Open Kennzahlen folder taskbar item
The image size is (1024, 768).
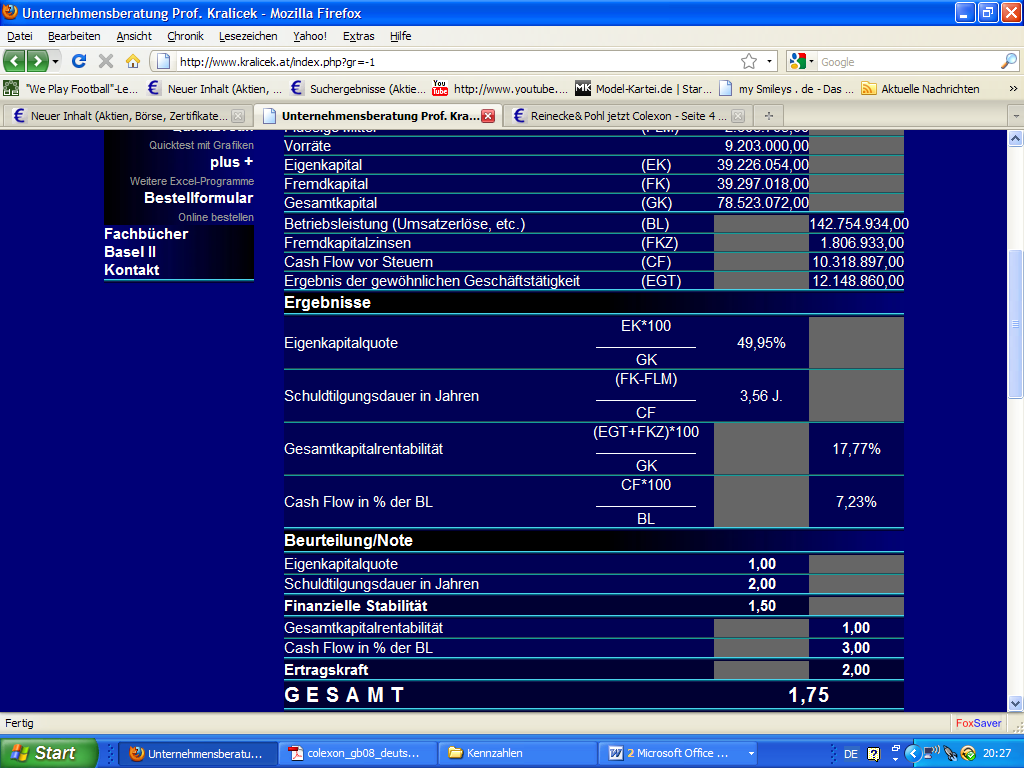[x=516, y=753]
